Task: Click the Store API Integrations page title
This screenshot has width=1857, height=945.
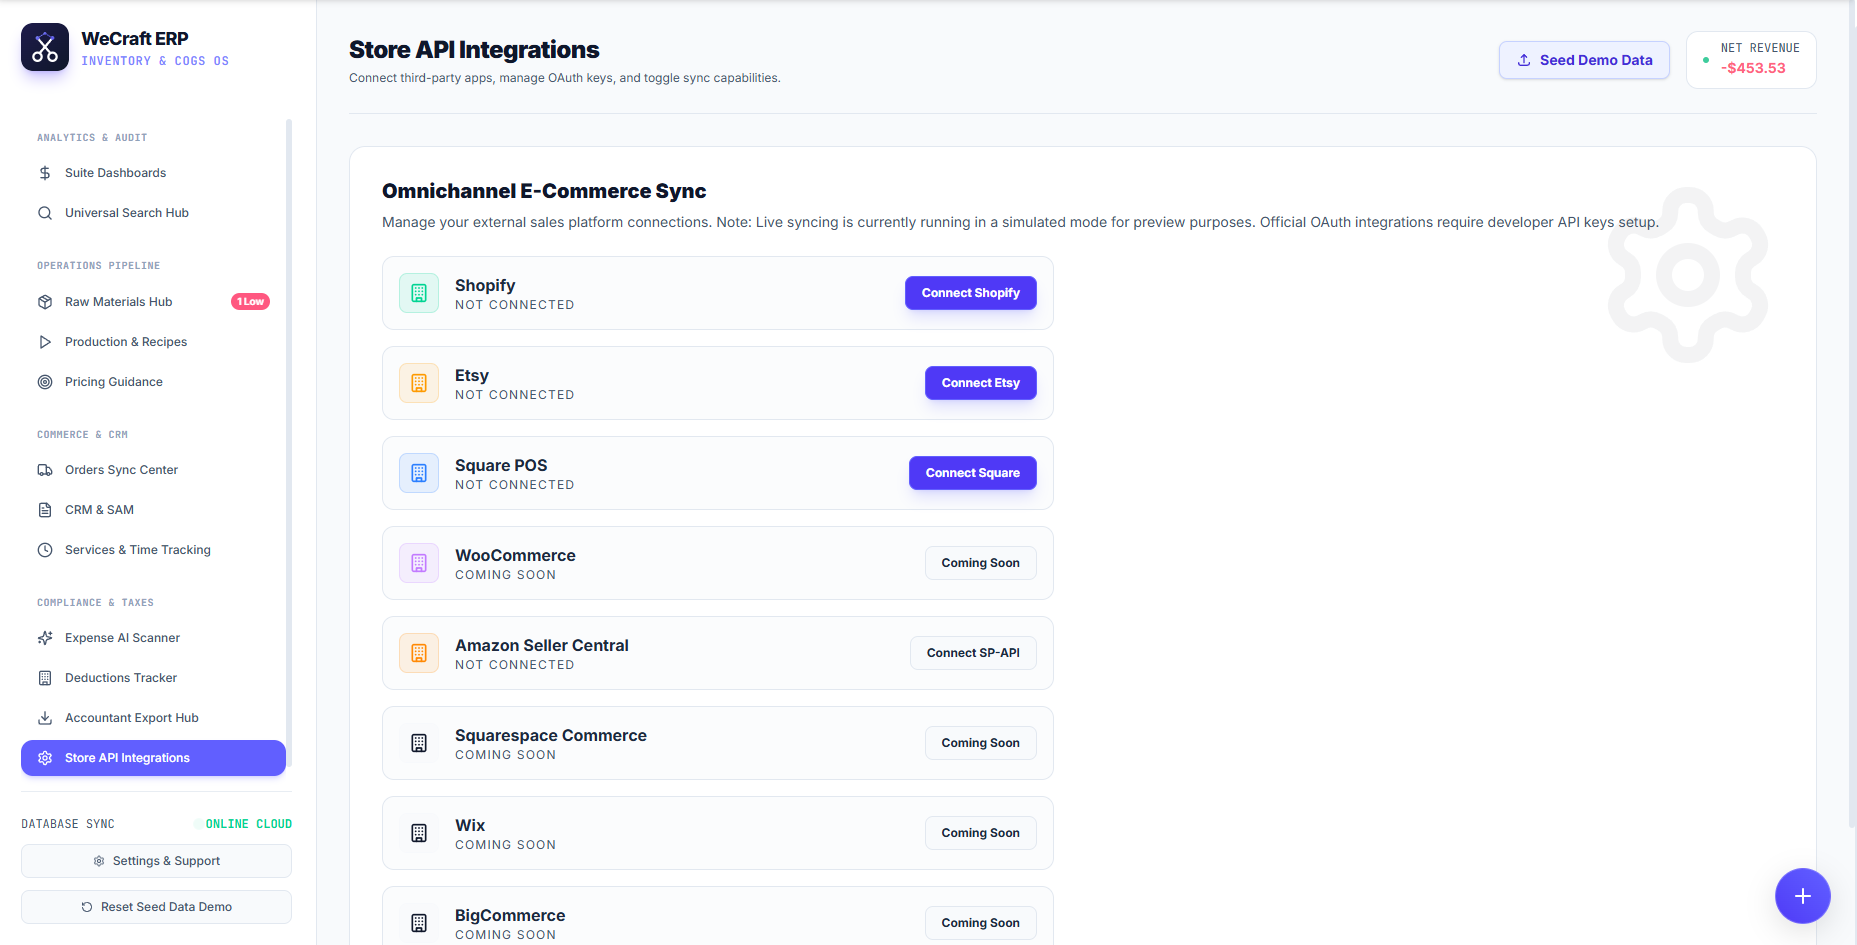Action: click(474, 50)
